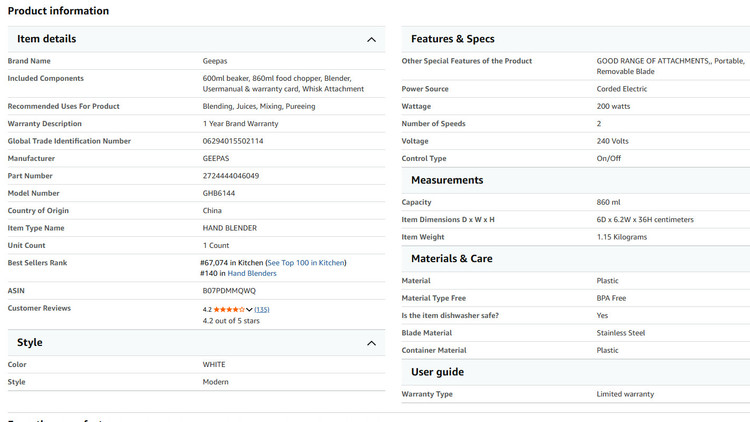Click the Number of Speeds label

click(433, 123)
